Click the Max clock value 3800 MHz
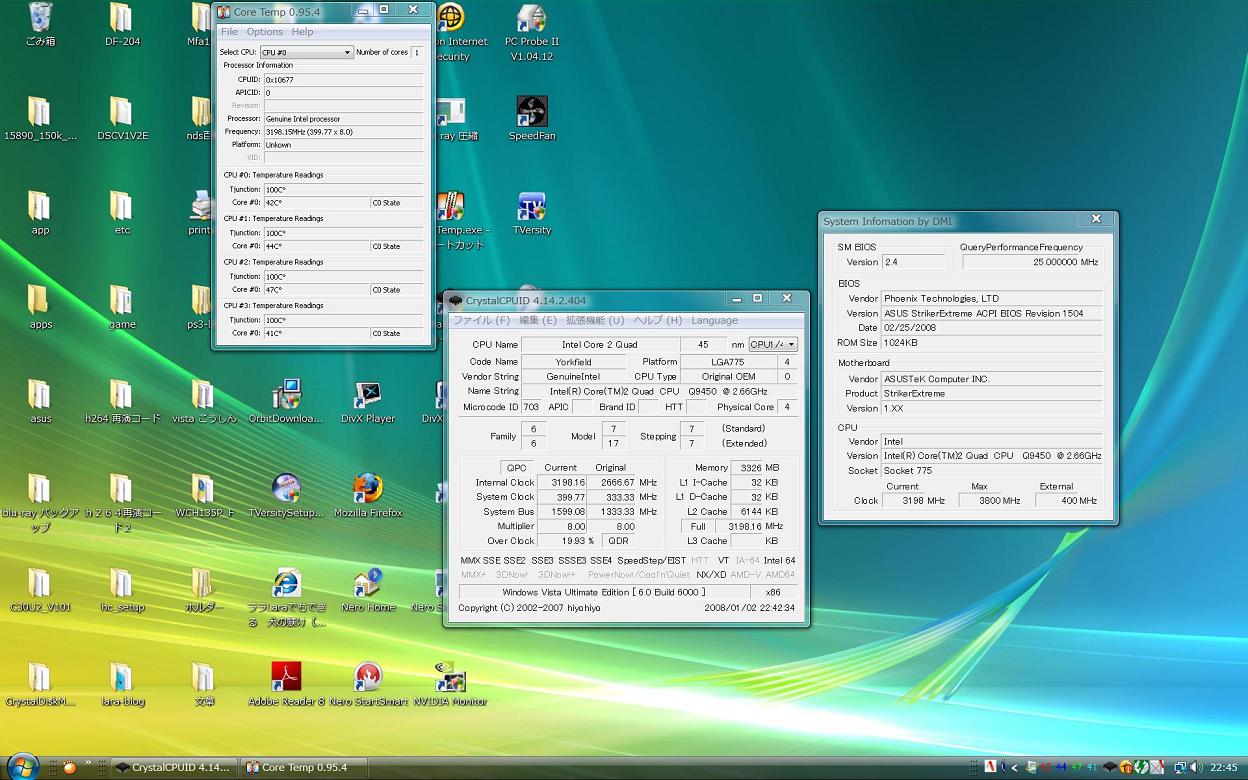 (991, 500)
